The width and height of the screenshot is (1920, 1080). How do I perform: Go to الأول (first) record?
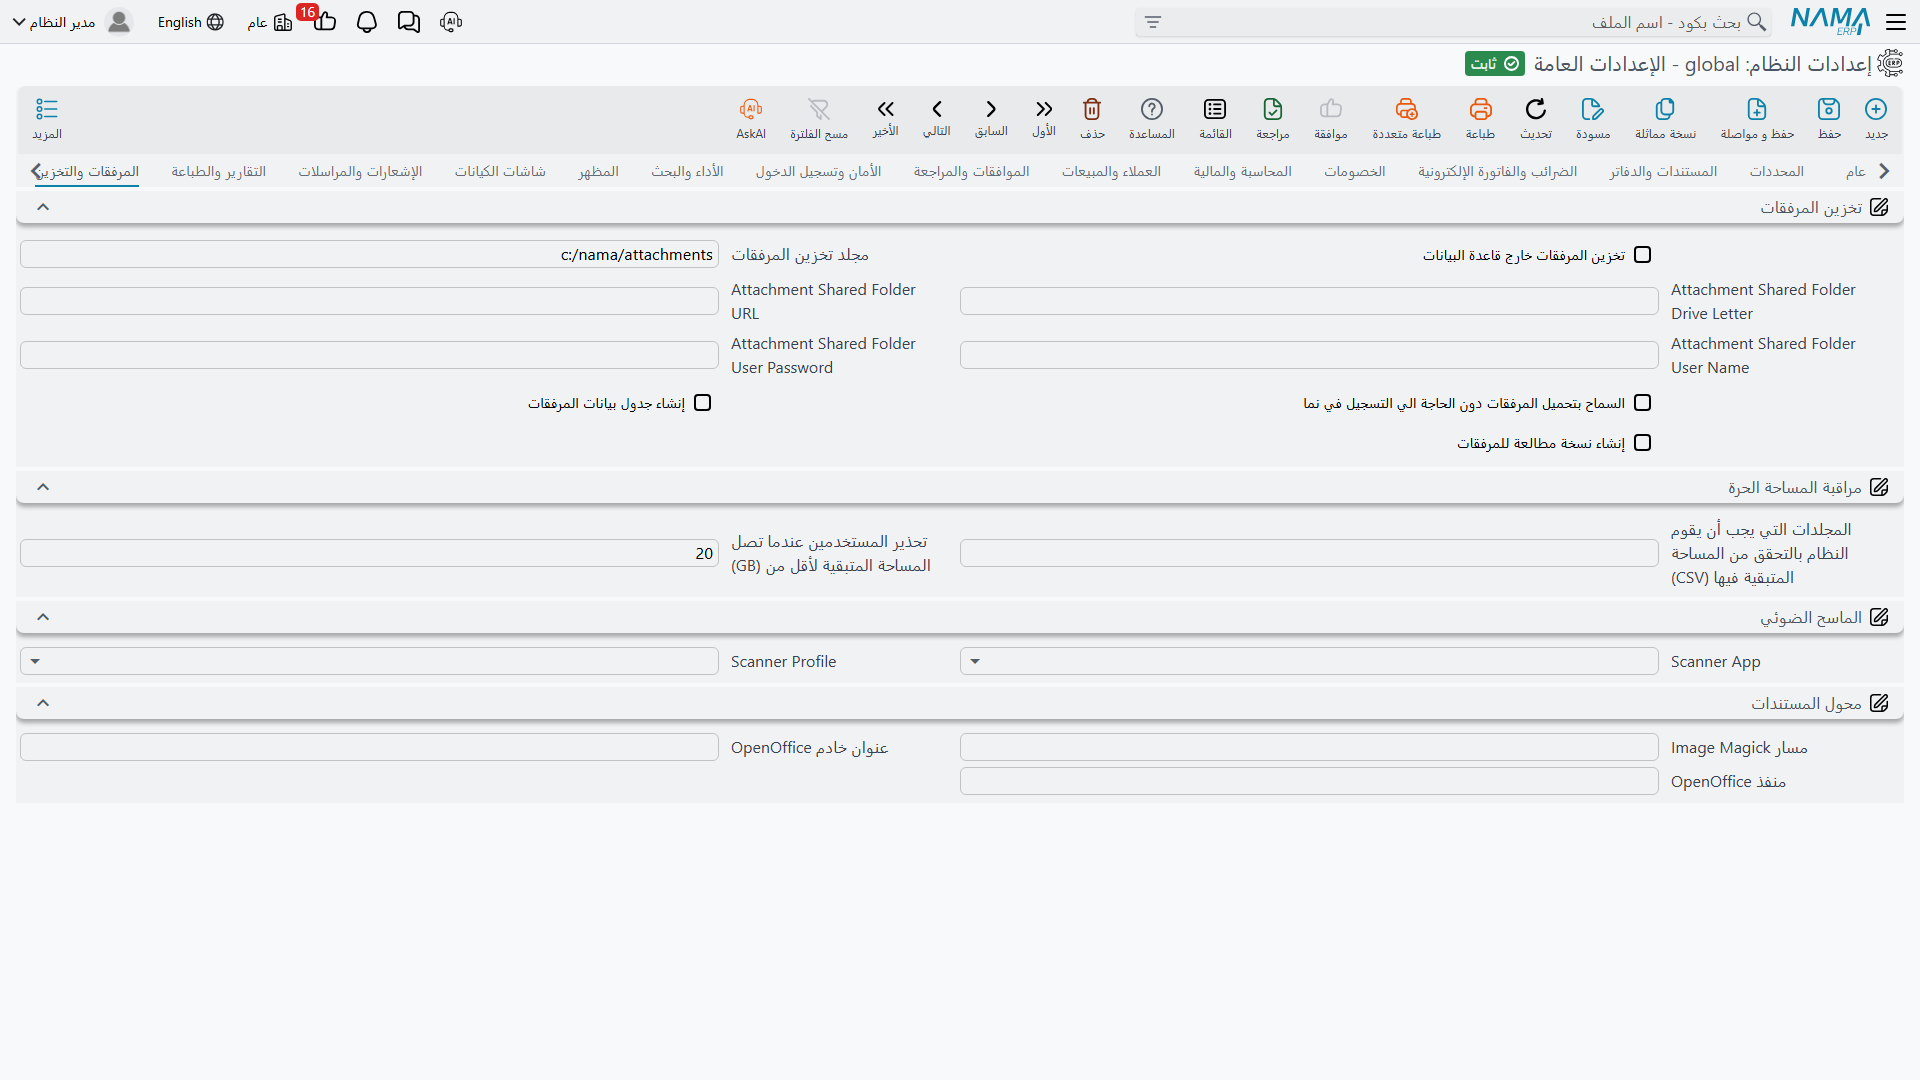tap(1044, 109)
